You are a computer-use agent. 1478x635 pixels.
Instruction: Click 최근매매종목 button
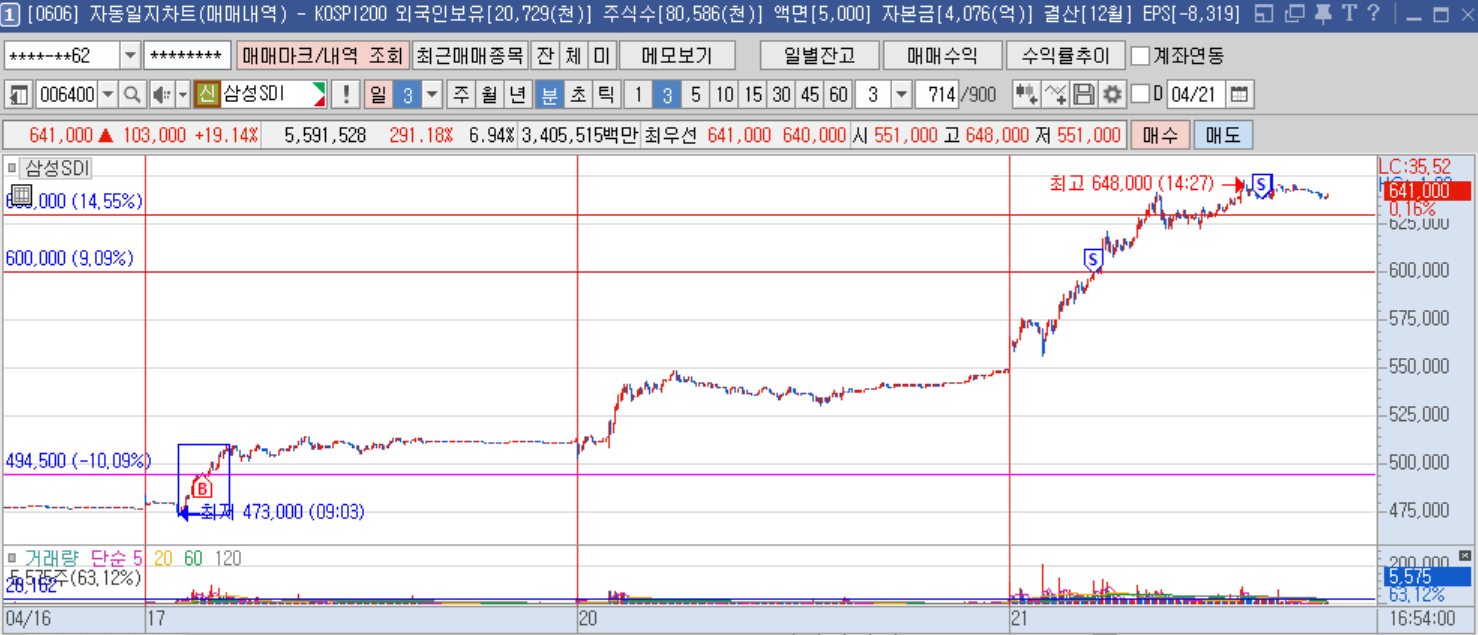click(469, 55)
